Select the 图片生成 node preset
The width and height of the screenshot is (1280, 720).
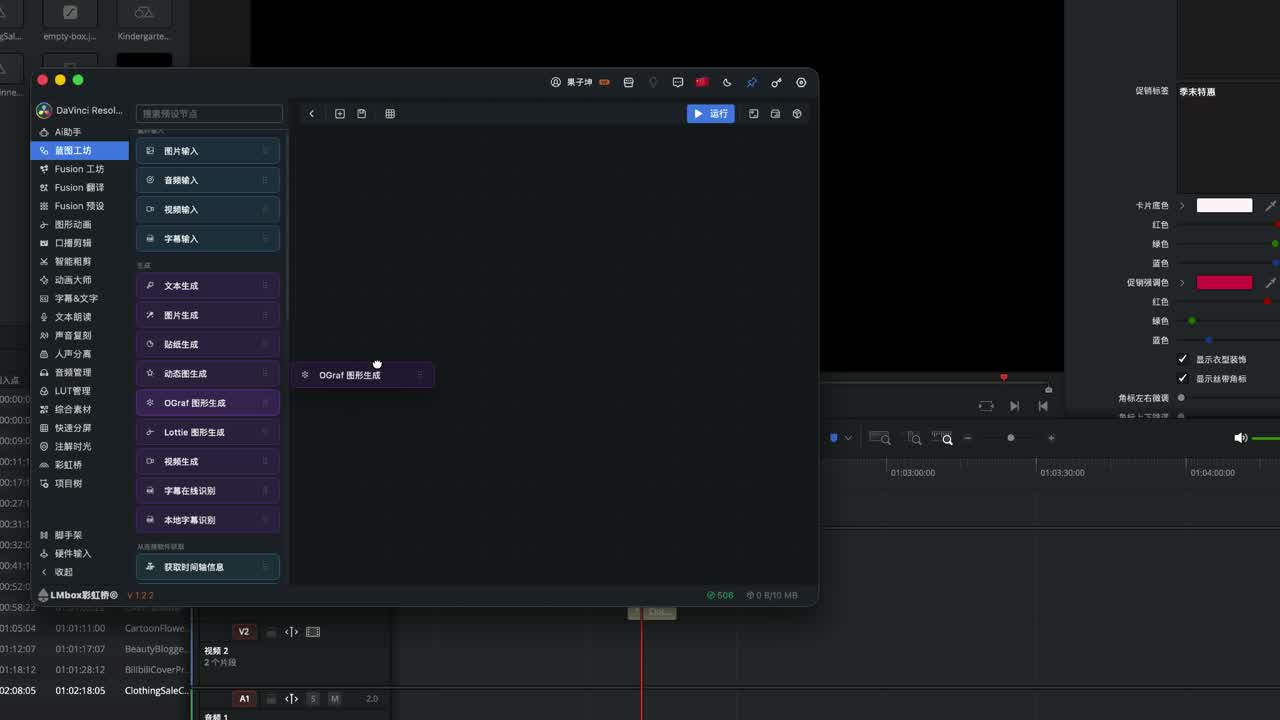[208, 315]
